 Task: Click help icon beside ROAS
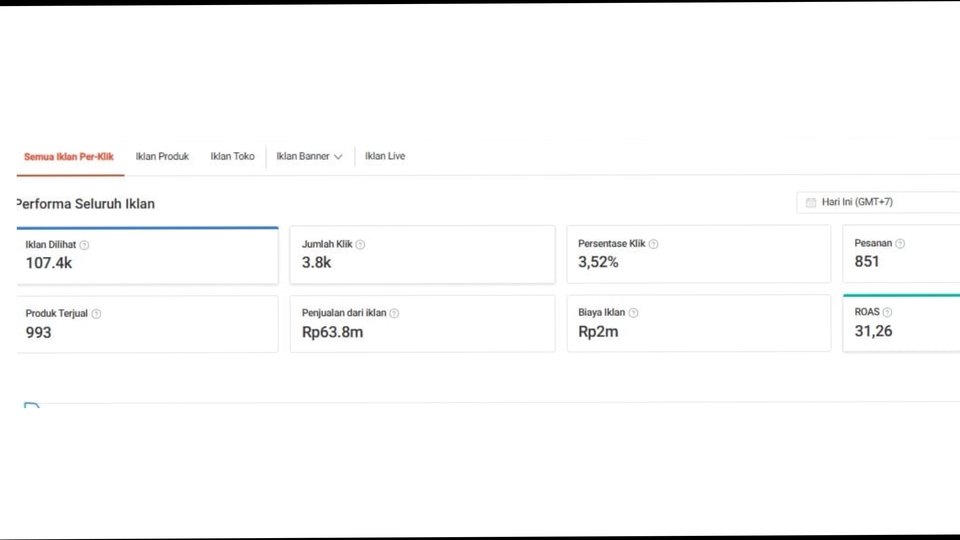(887, 312)
